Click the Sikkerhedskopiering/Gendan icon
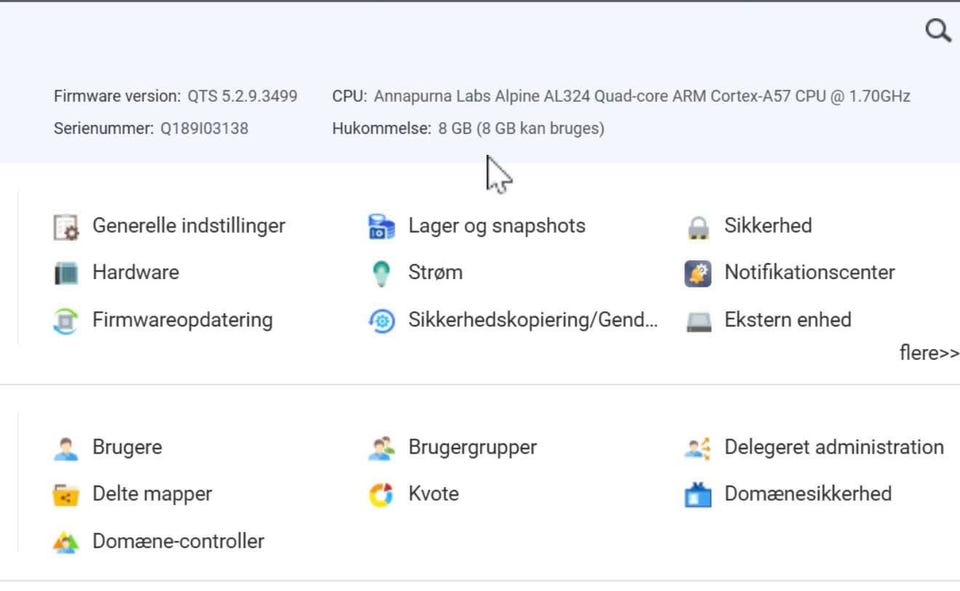 (381, 321)
